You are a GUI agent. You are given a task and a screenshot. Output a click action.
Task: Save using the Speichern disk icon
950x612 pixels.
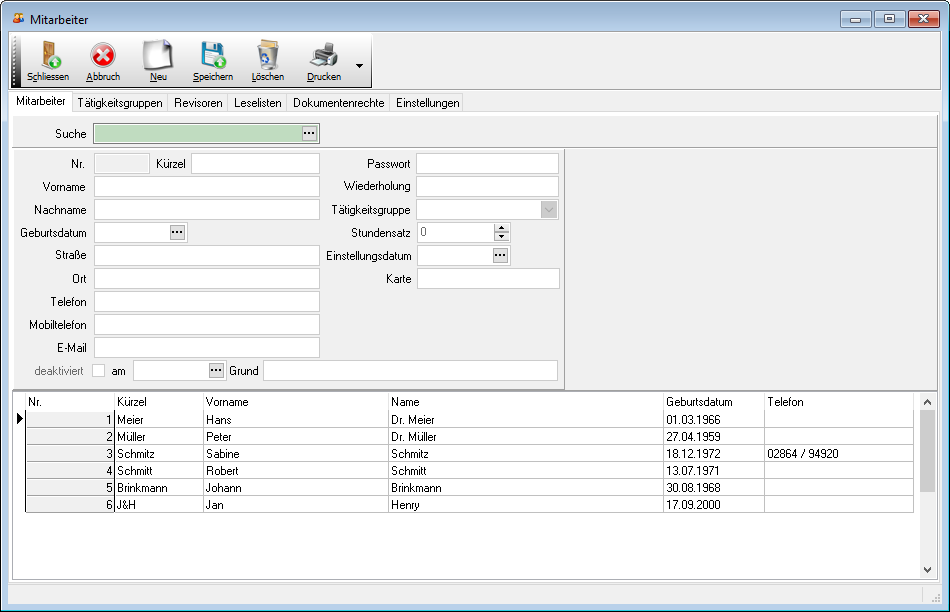(x=212, y=55)
